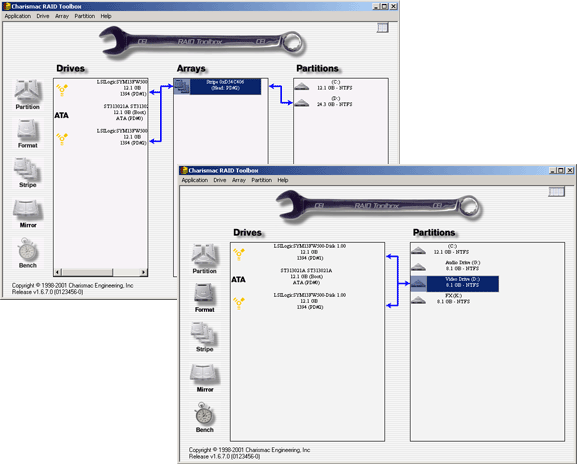Select the Stripe tool in front window
The width and height of the screenshot is (577, 464).
[205, 337]
